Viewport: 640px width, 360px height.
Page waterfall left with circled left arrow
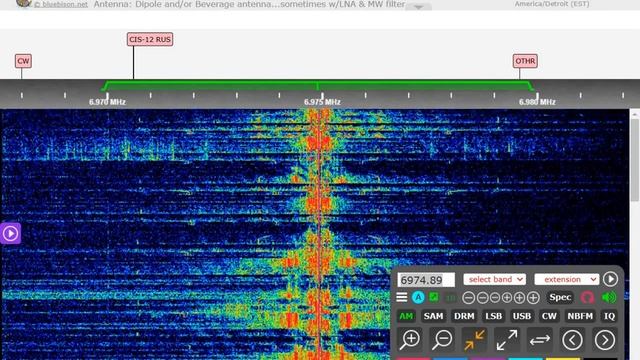(572, 340)
